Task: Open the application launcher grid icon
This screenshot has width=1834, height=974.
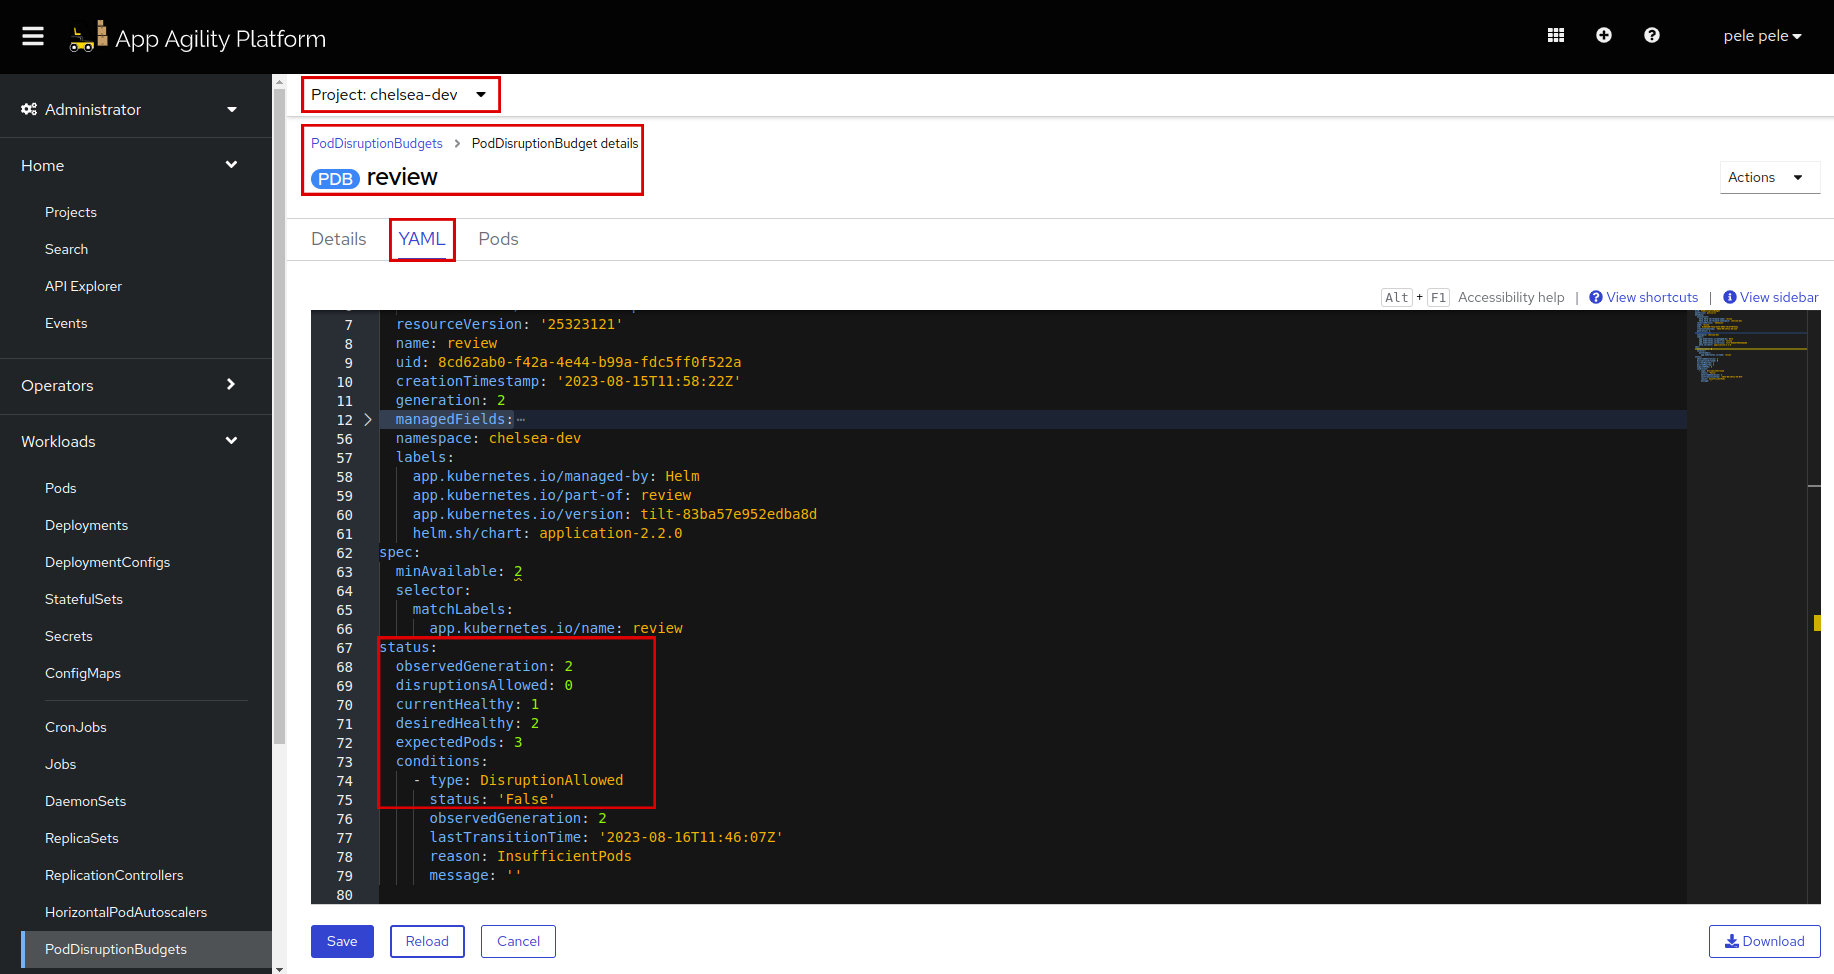Action: click(1555, 35)
